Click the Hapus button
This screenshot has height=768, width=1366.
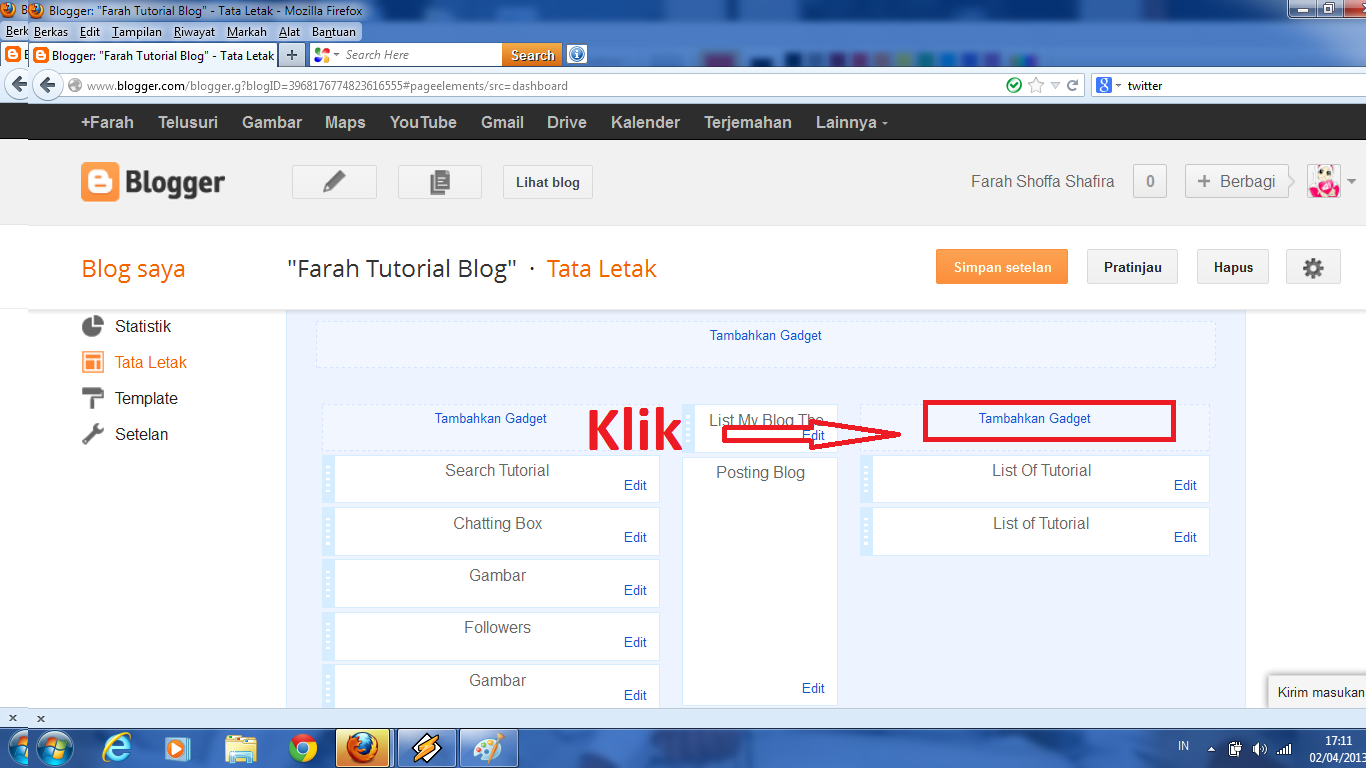(x=1233, y=267)
